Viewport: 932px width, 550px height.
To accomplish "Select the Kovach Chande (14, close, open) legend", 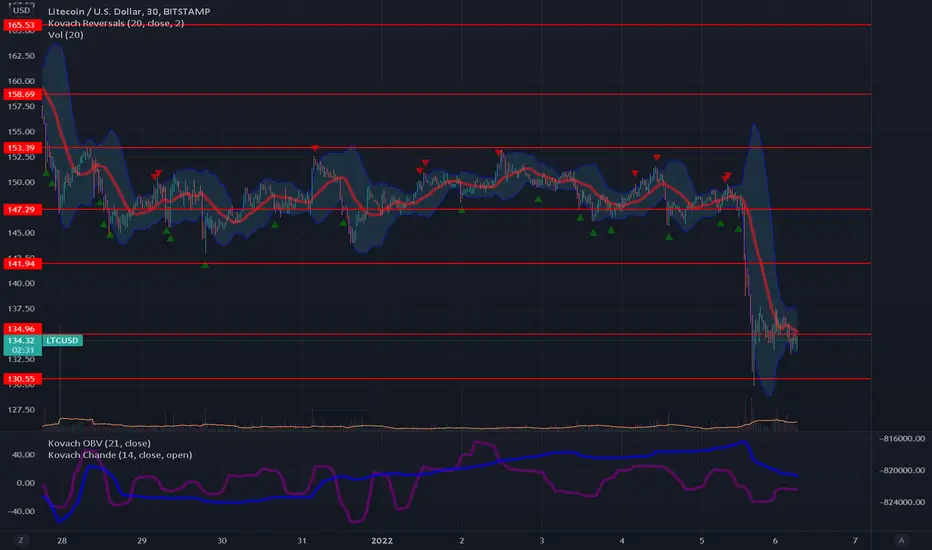I will (120, 455).
